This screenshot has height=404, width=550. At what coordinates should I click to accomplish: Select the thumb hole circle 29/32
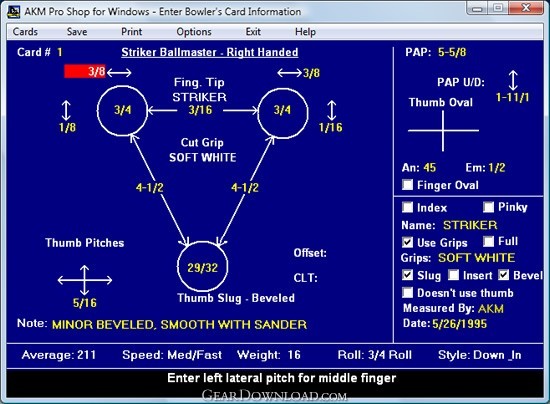coord(202,266)
